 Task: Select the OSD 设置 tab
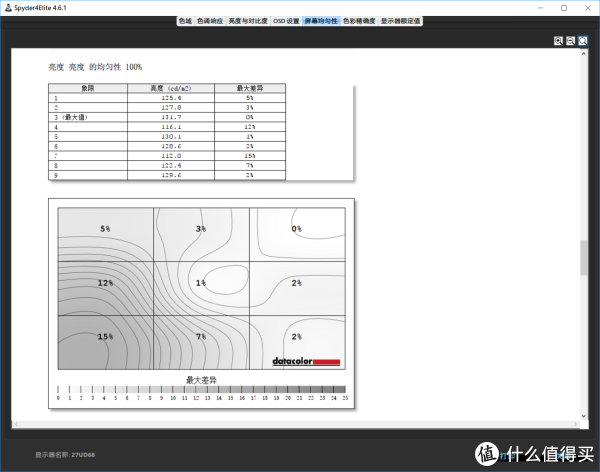click(286, 21)
